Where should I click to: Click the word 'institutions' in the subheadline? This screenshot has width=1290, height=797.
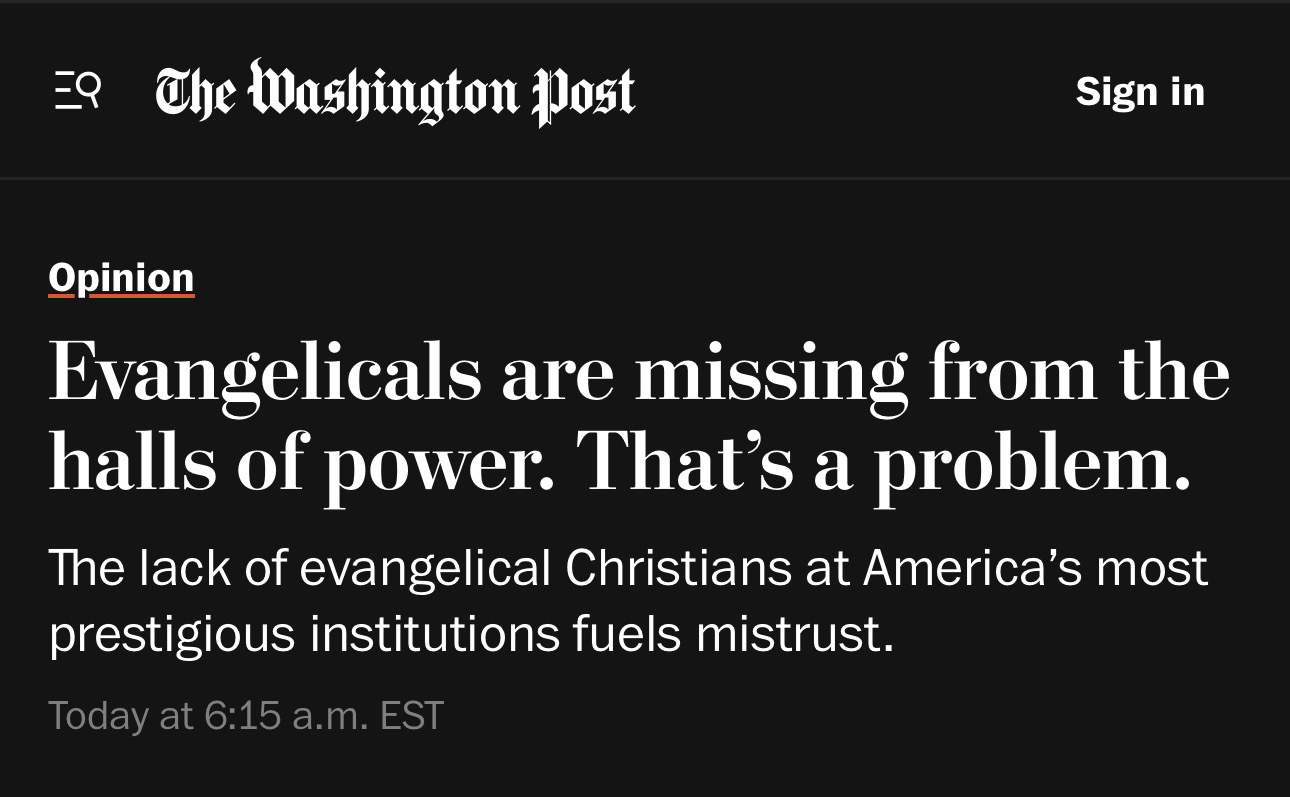434,634
